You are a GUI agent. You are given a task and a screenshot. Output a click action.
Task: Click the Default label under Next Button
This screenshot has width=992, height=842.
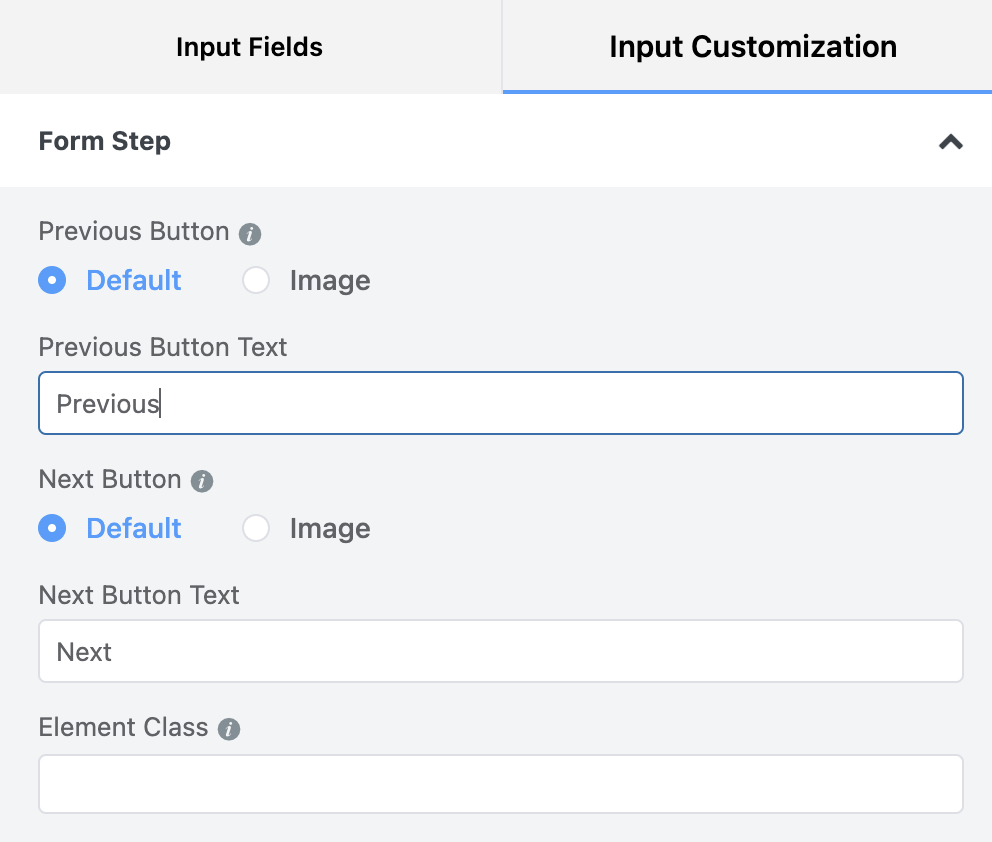pyautogui.click(x=134, y=528)
